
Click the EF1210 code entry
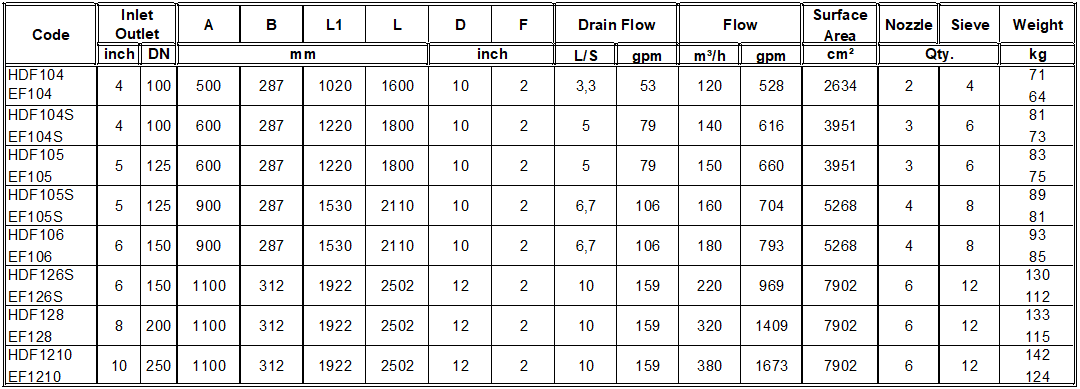[x=36, y=375]
